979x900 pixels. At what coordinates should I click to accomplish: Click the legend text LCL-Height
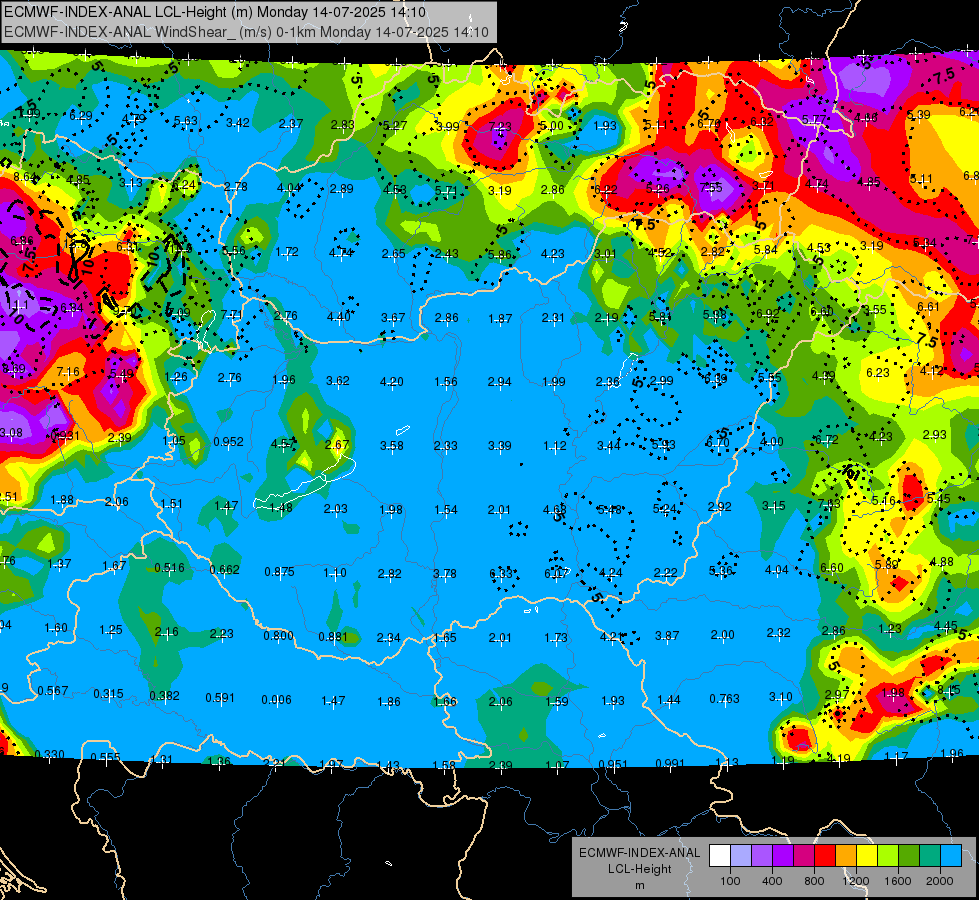(639, 869)
